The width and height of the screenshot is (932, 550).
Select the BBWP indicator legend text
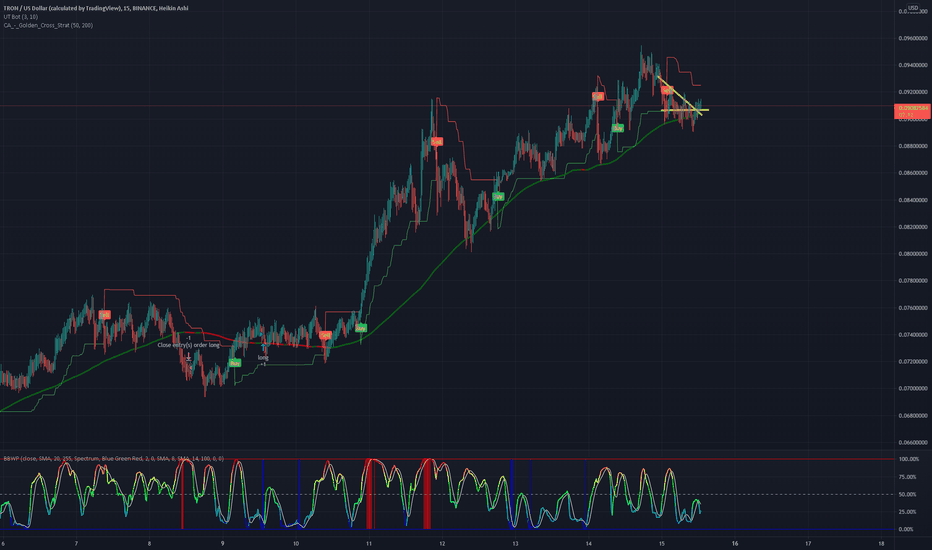point(114,458)
